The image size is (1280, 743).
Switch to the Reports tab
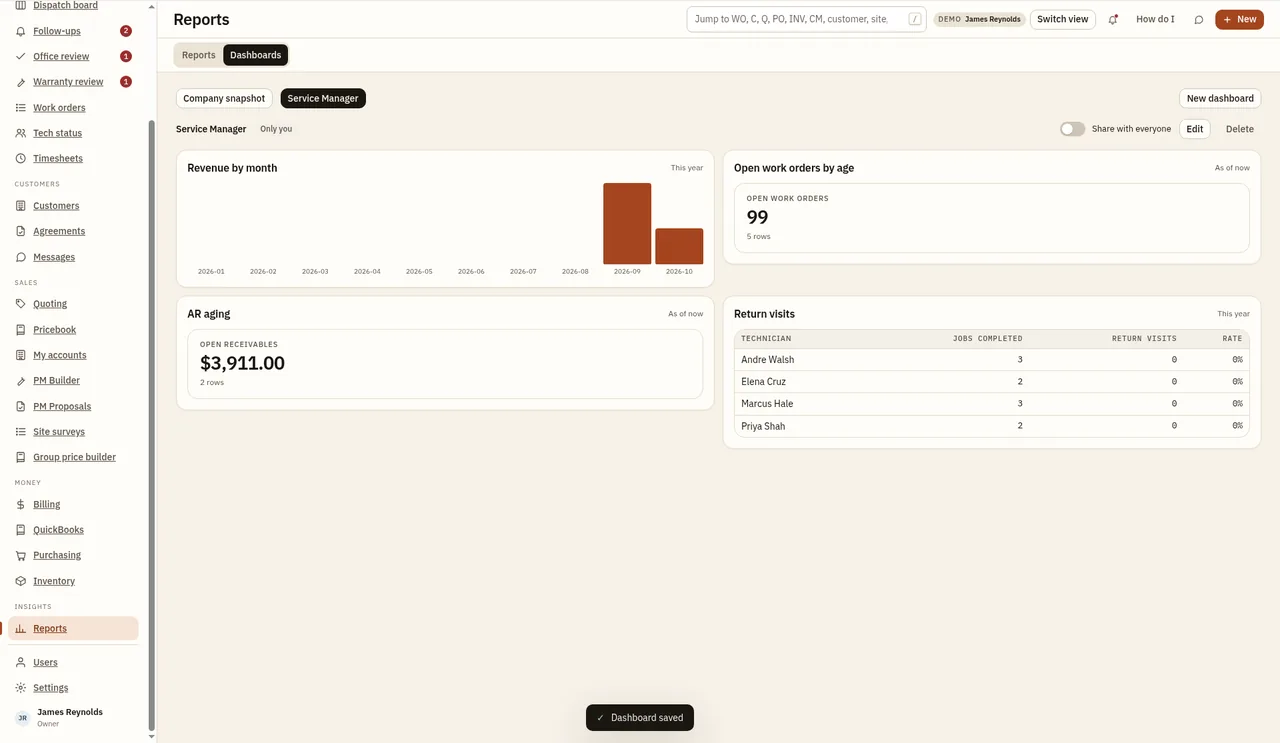(198, 55)
